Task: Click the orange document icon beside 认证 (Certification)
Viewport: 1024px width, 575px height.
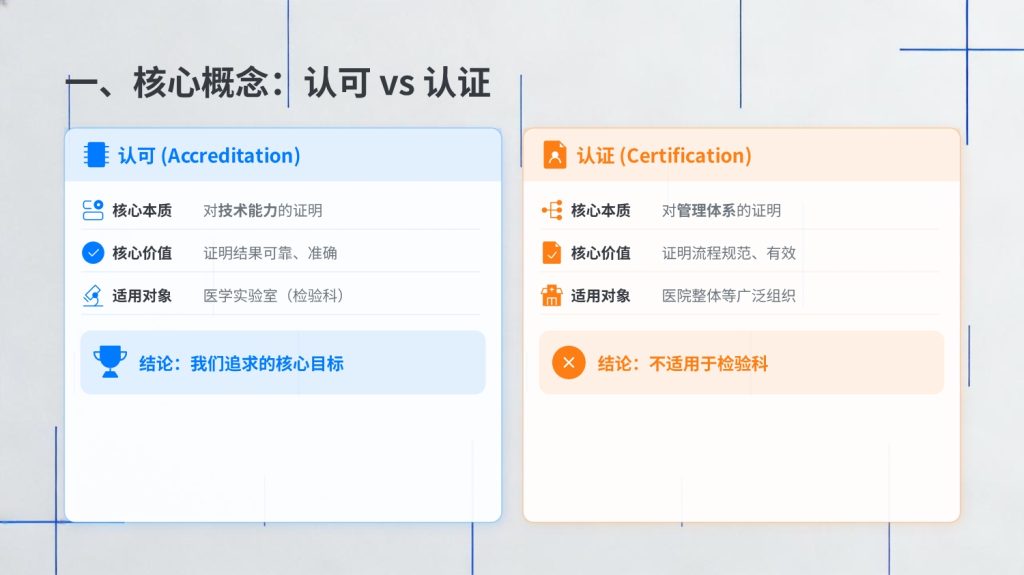Action: pos(554,155)
